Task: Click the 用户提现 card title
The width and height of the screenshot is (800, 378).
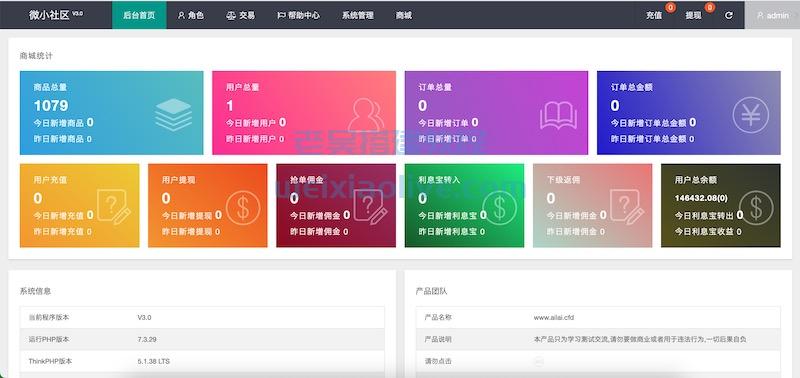Action: 179,180
